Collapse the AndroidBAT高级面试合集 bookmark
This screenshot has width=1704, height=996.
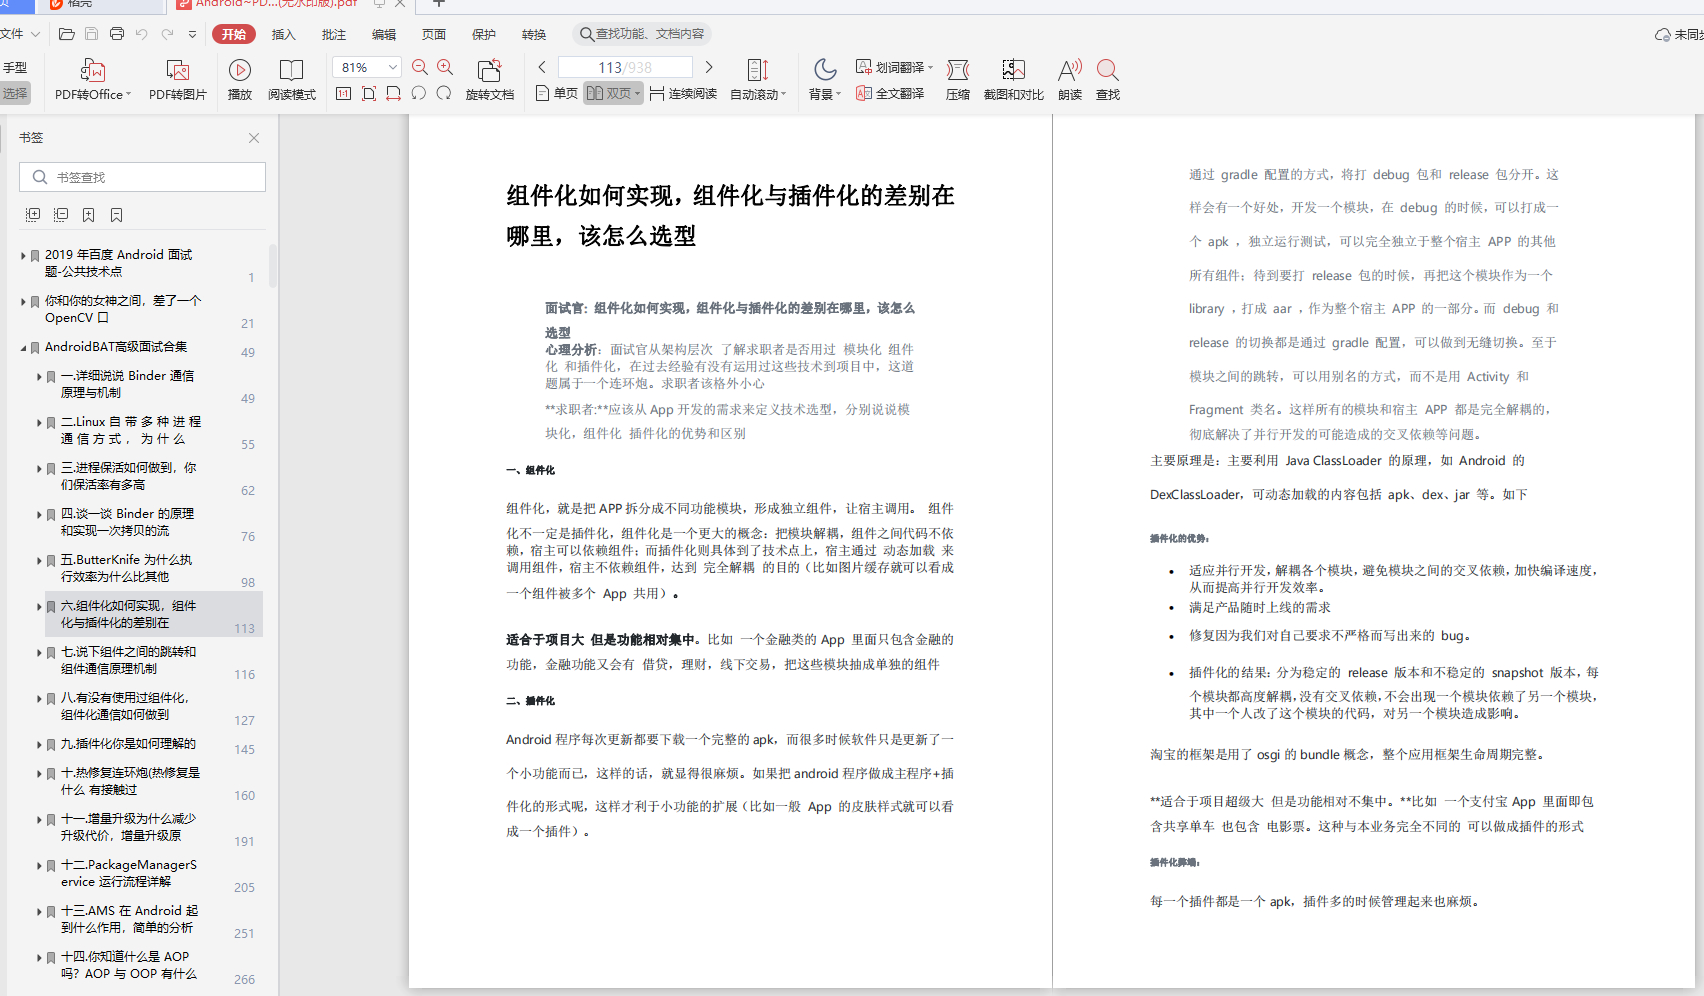point(23,348)
